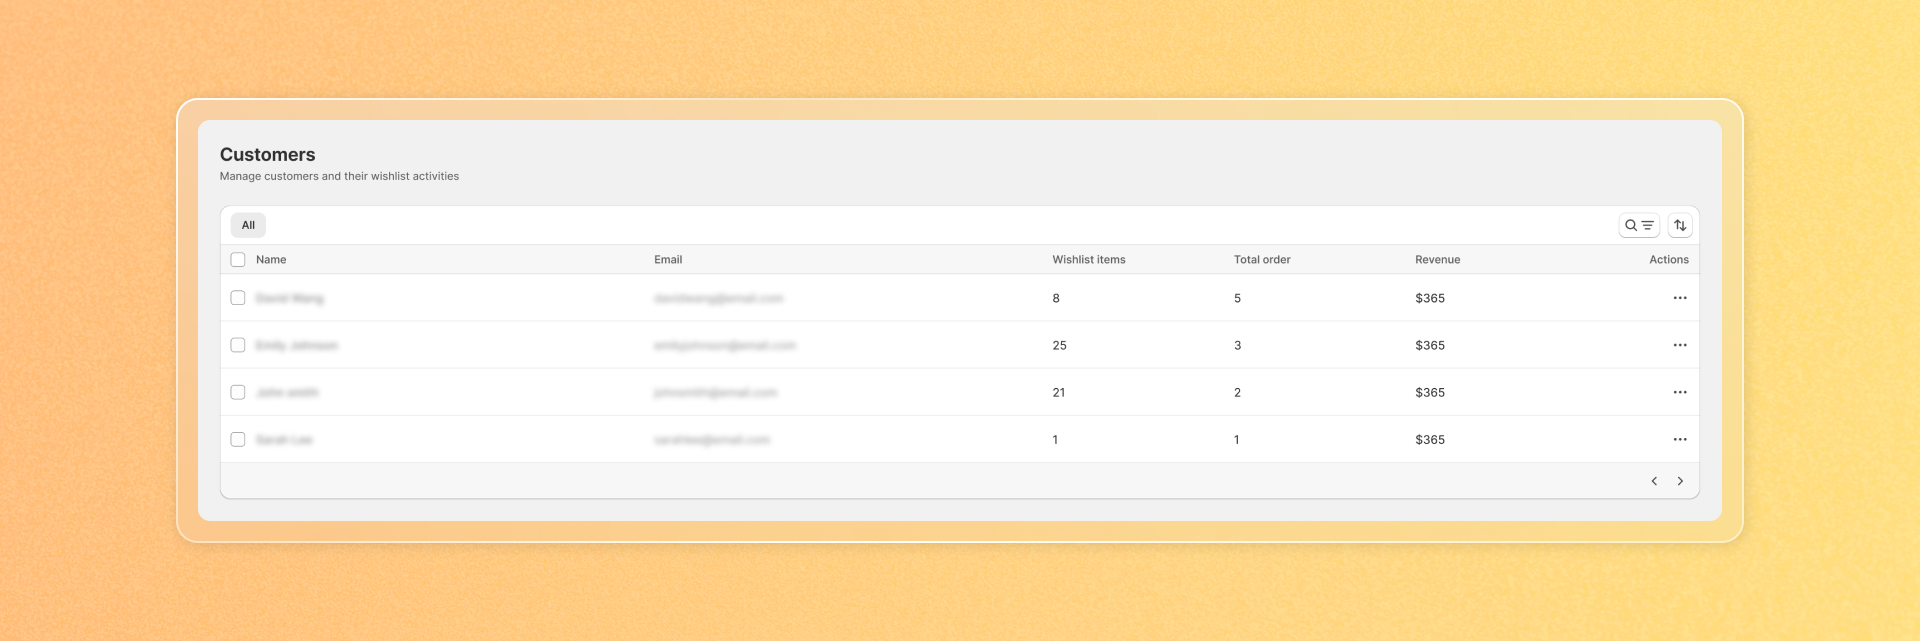Click the Revenue column header
Viewport: 1920px width, 641px height.
(1438, 259)
